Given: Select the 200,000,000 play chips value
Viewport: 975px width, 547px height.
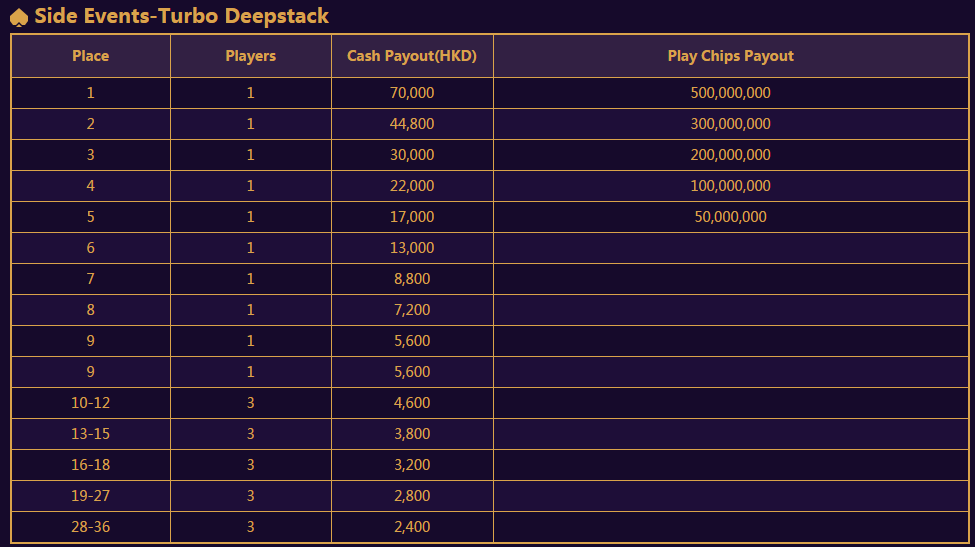Looking at the screenshot, I should coord(731,155).
